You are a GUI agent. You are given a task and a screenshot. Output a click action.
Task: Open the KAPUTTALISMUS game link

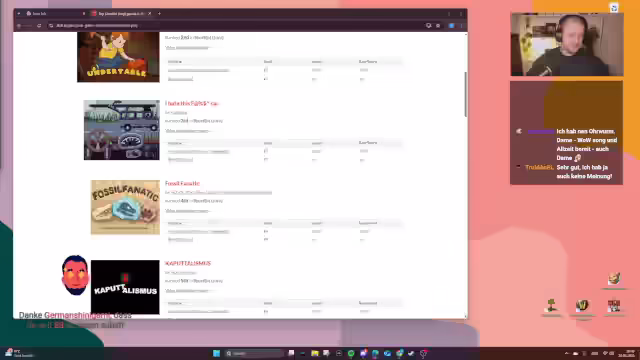[x=188, y=263]
